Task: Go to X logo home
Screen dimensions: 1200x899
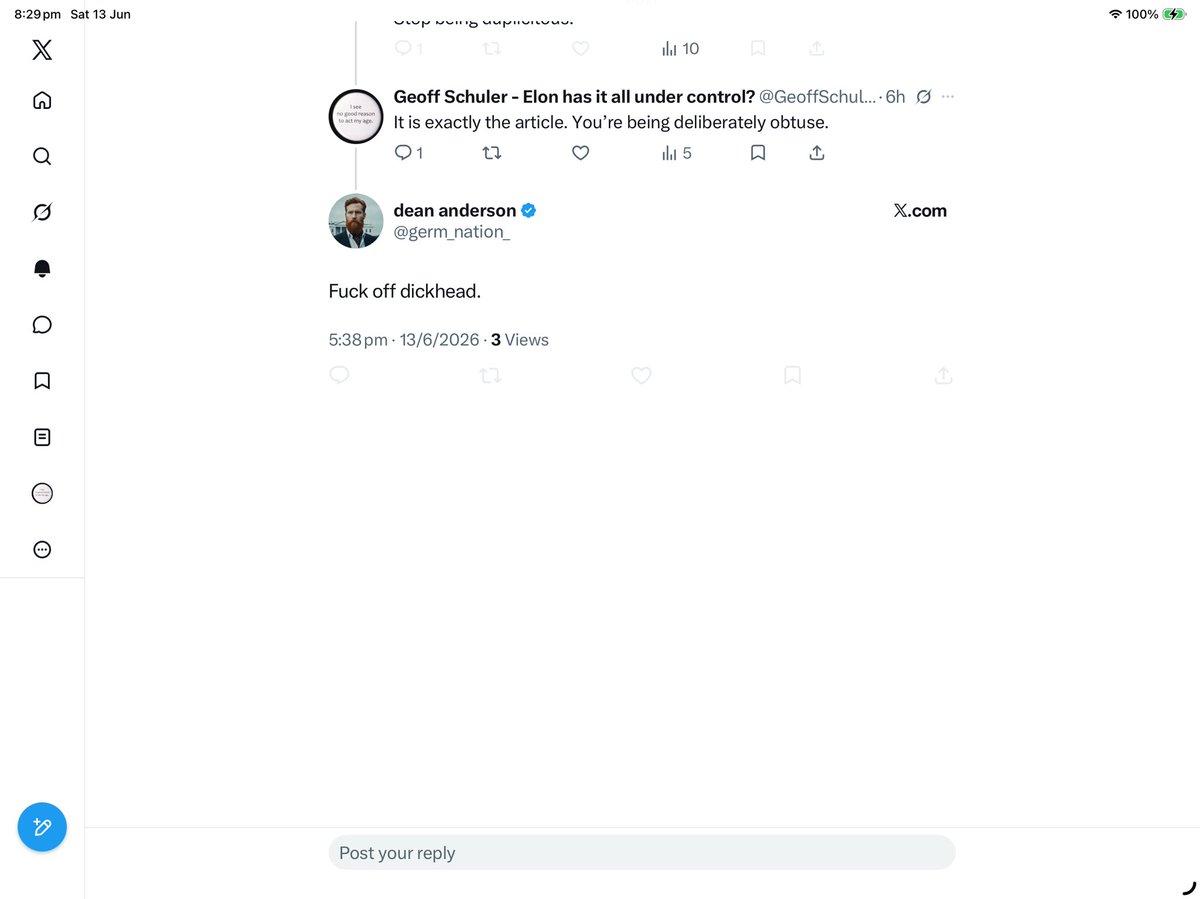Action: click(42, 49)
